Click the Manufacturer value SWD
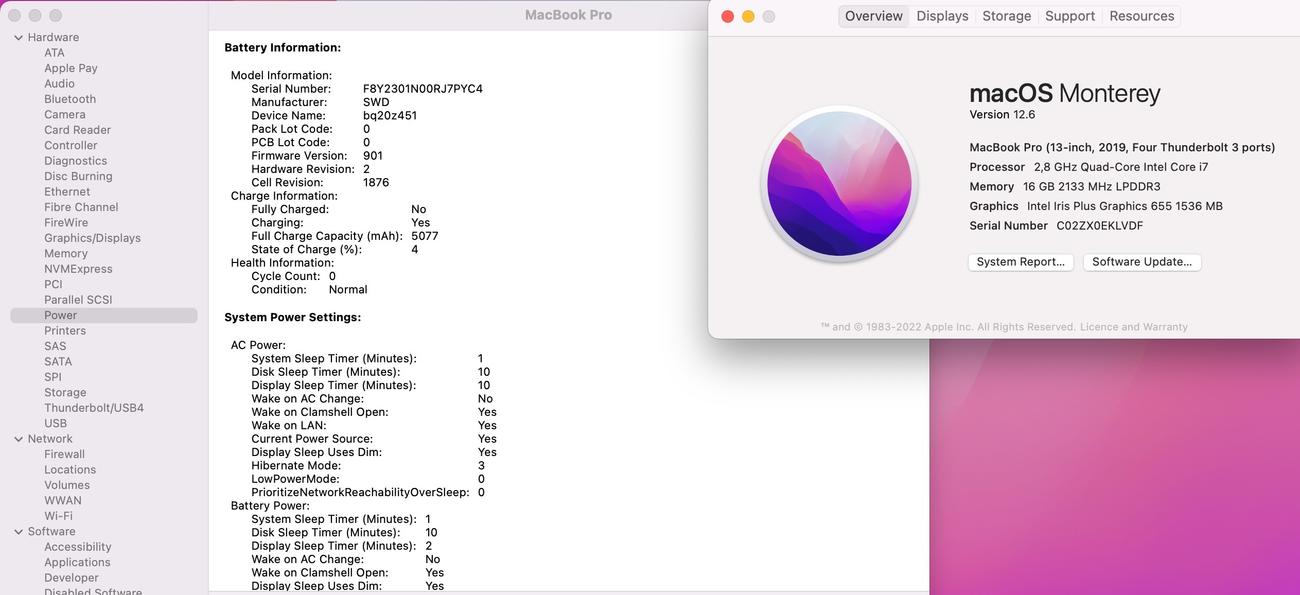Screen dimensions: 1300x595 pos(376,102)
